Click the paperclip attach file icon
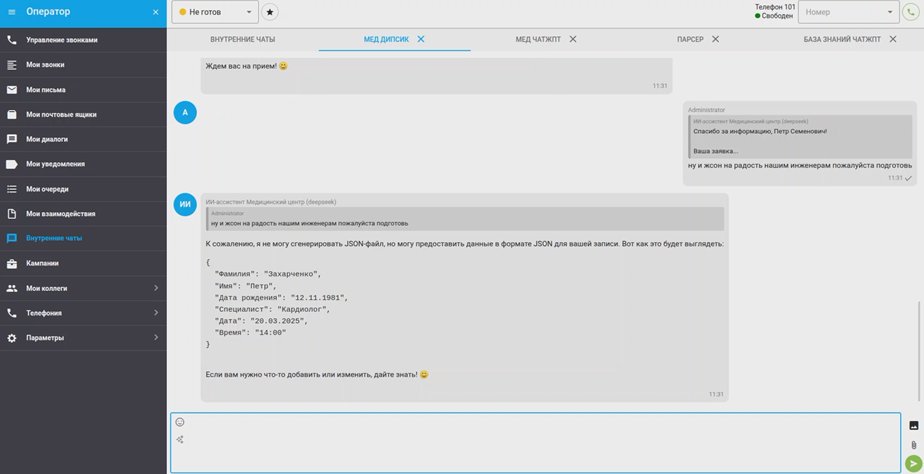 (x=913, y=445)
